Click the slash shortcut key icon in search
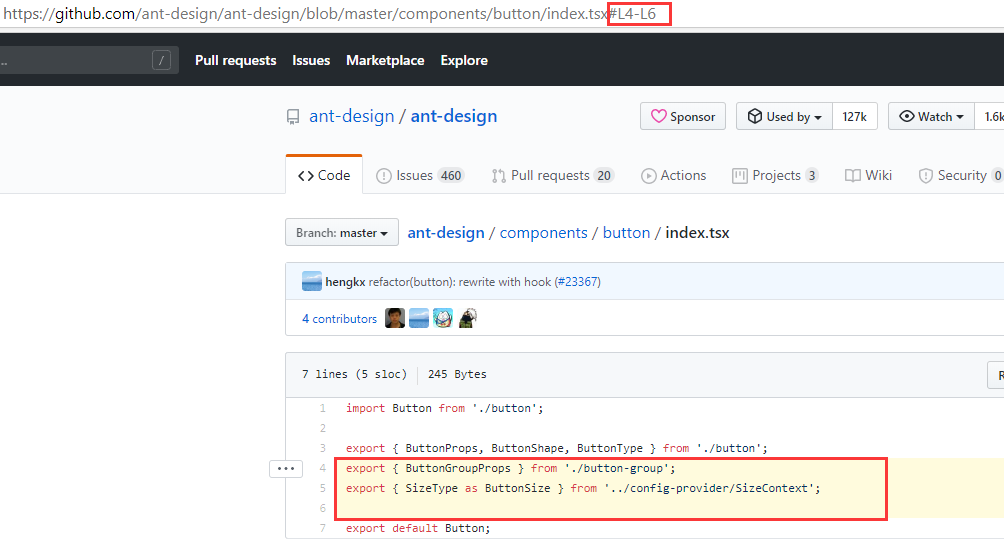The image size is (1004, 554). [161, 60]
